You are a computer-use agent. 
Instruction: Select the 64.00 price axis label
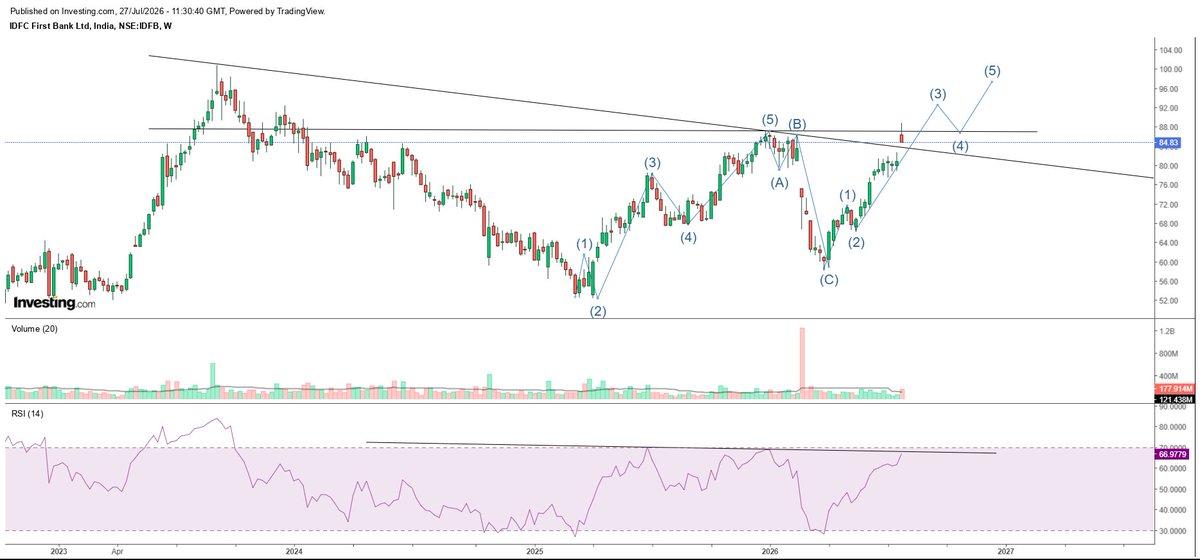pyautogui.click(x=1168, y=243)
